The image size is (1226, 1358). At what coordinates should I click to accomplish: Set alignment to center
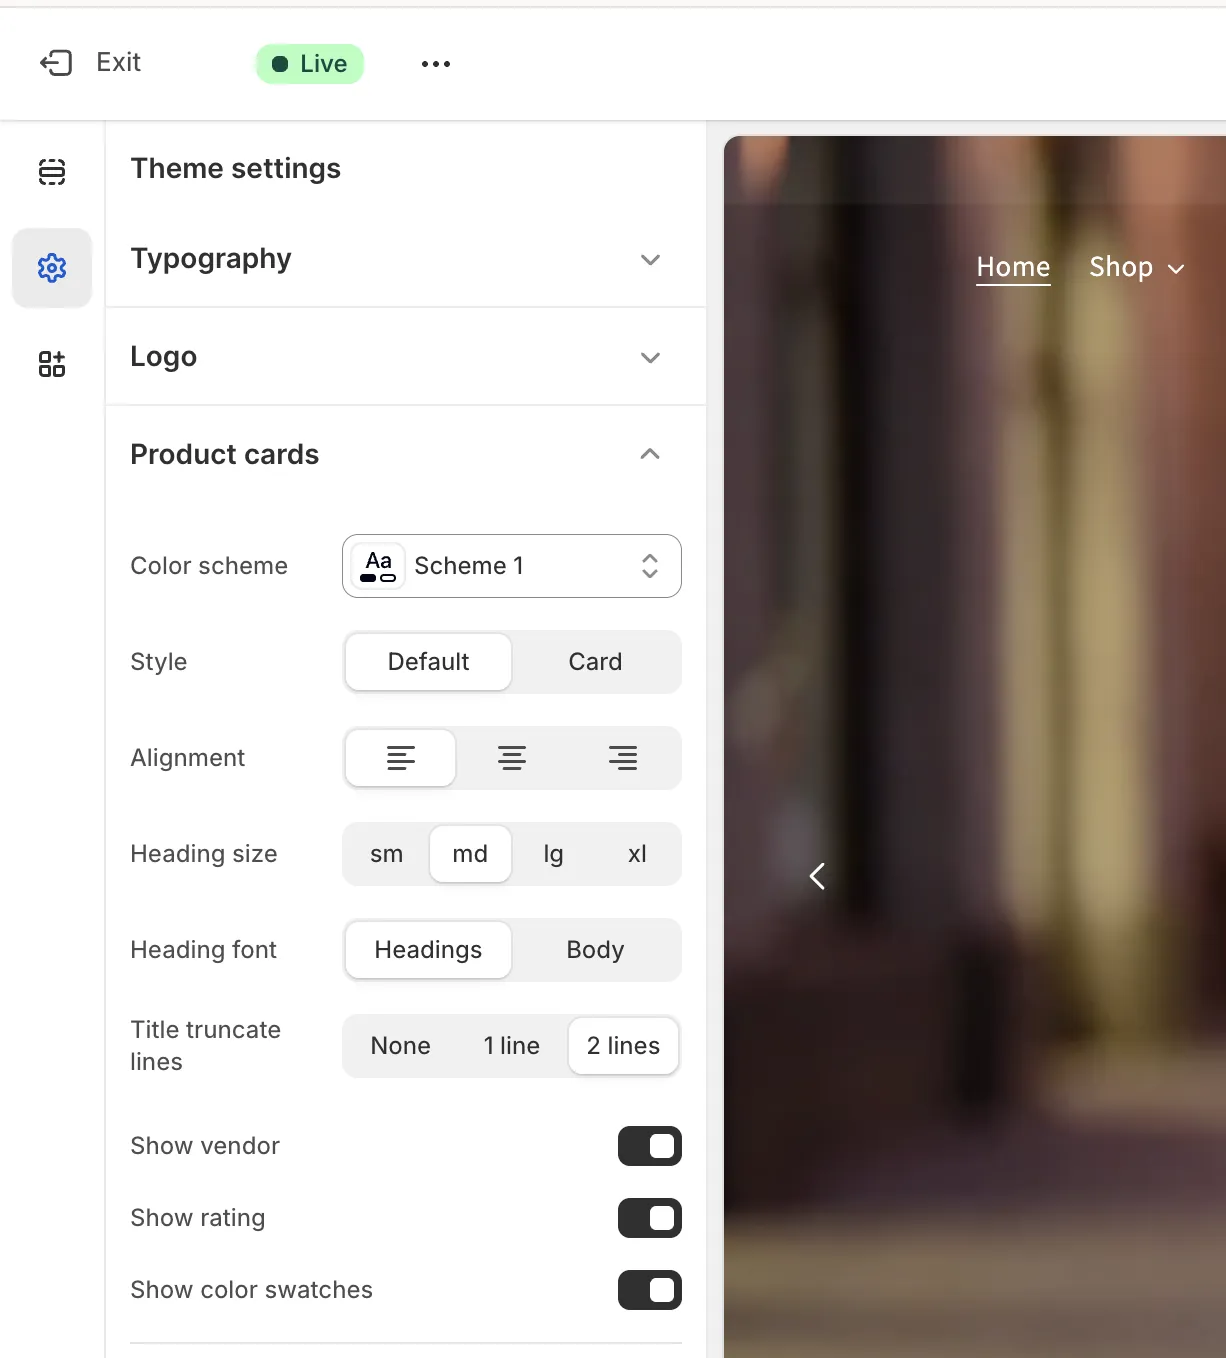511,758
